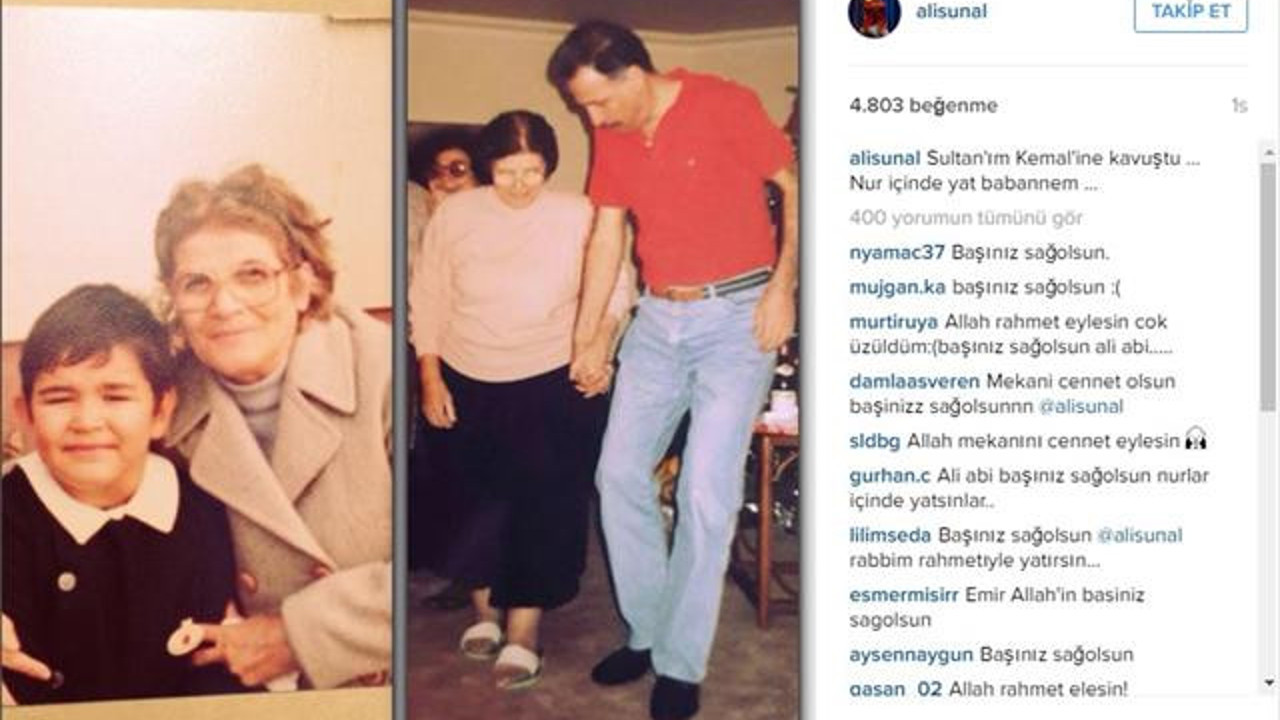Image resolution: width=1280 pixels, height=720 pixels.
Task: Open mujgan.ka commenter profile
Action: click(898, 288)
